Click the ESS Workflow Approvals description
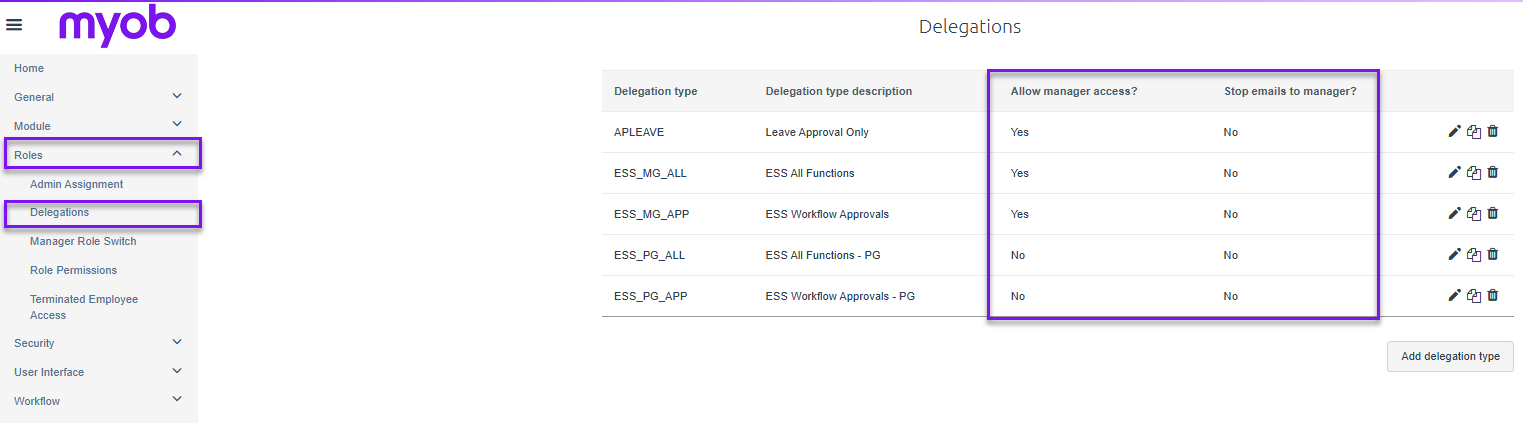This screenshot has width=1523, height=423. 827,214
